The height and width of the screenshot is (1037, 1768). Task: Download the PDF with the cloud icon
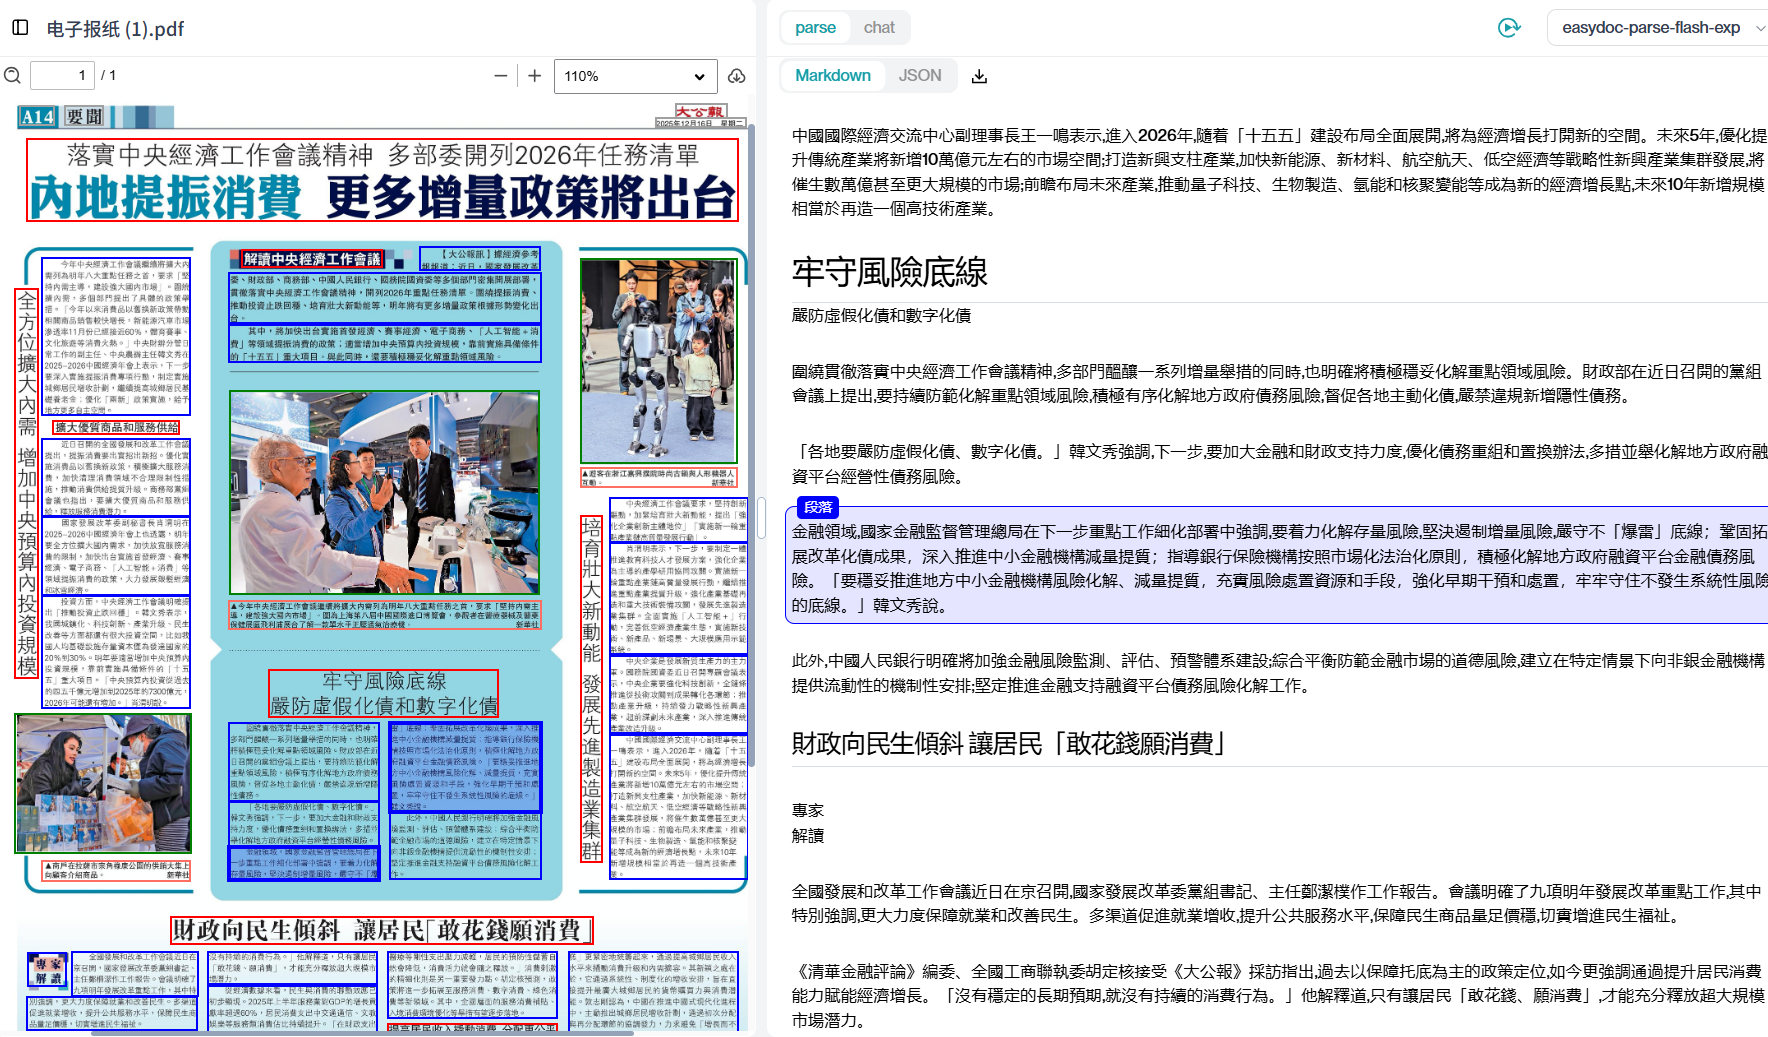pyautogui.click(x=737, y=76)
